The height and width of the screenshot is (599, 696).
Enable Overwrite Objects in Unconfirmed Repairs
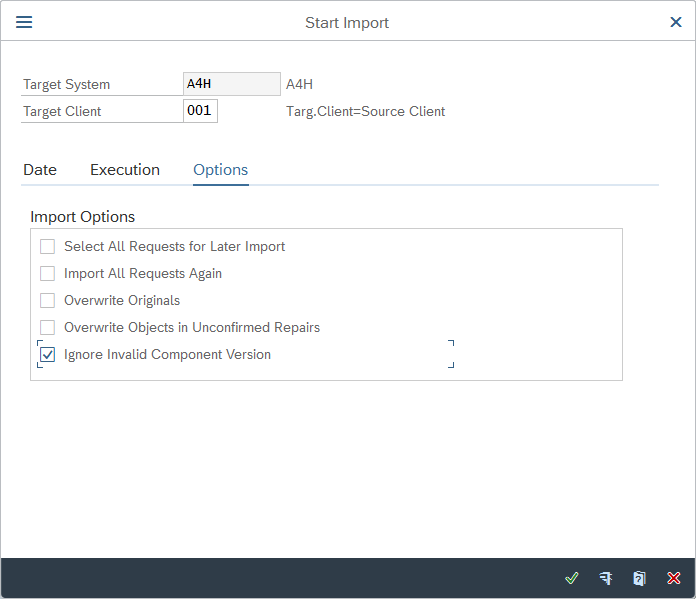click(47, 328)
